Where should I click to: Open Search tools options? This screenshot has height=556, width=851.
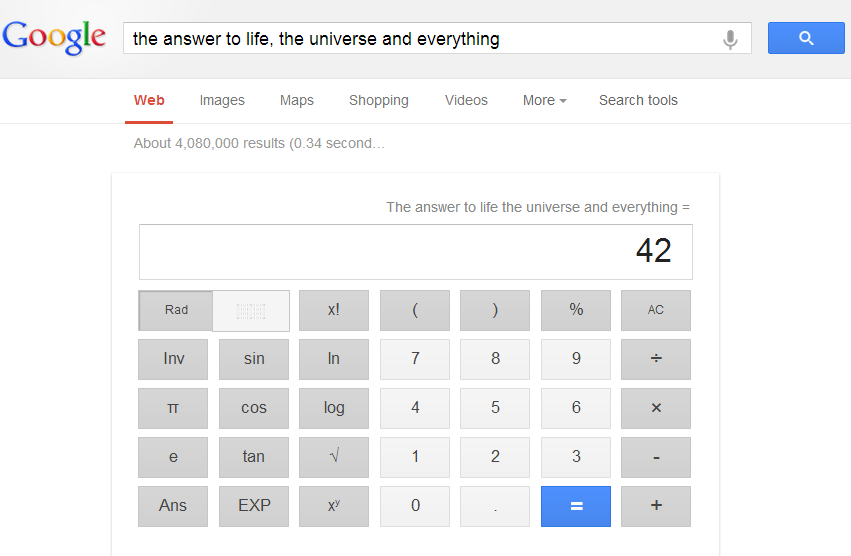coord(638,100)
